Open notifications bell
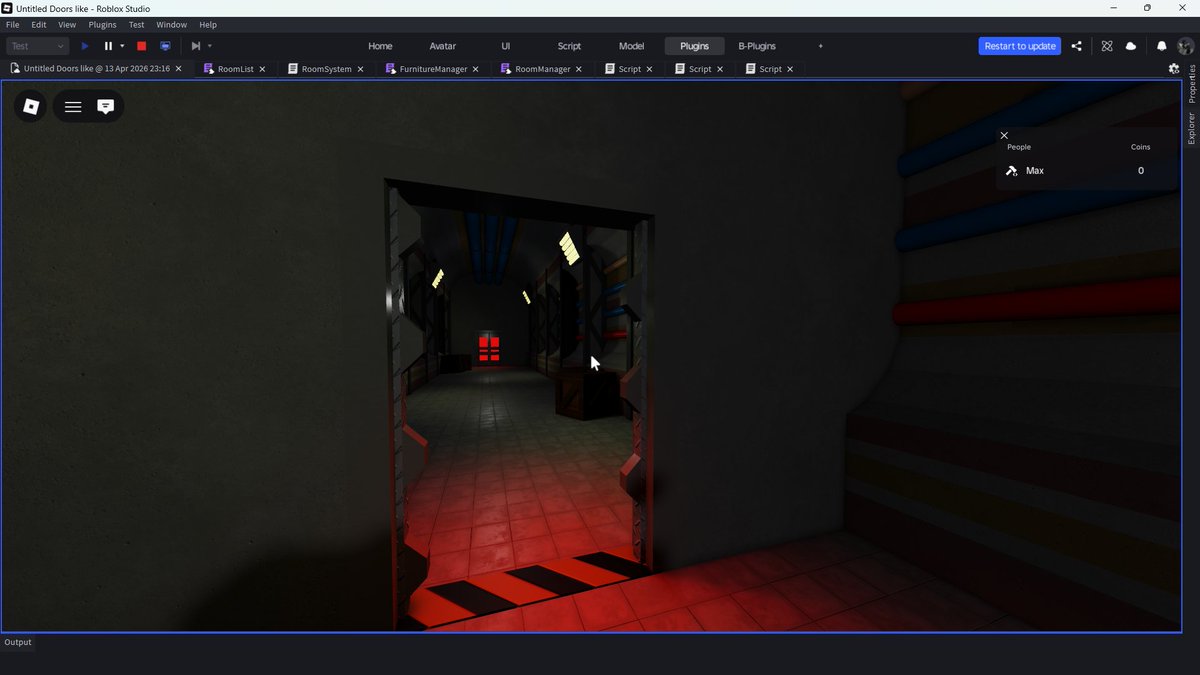This screenshot has width=1200, height=675. [1162, 46]
